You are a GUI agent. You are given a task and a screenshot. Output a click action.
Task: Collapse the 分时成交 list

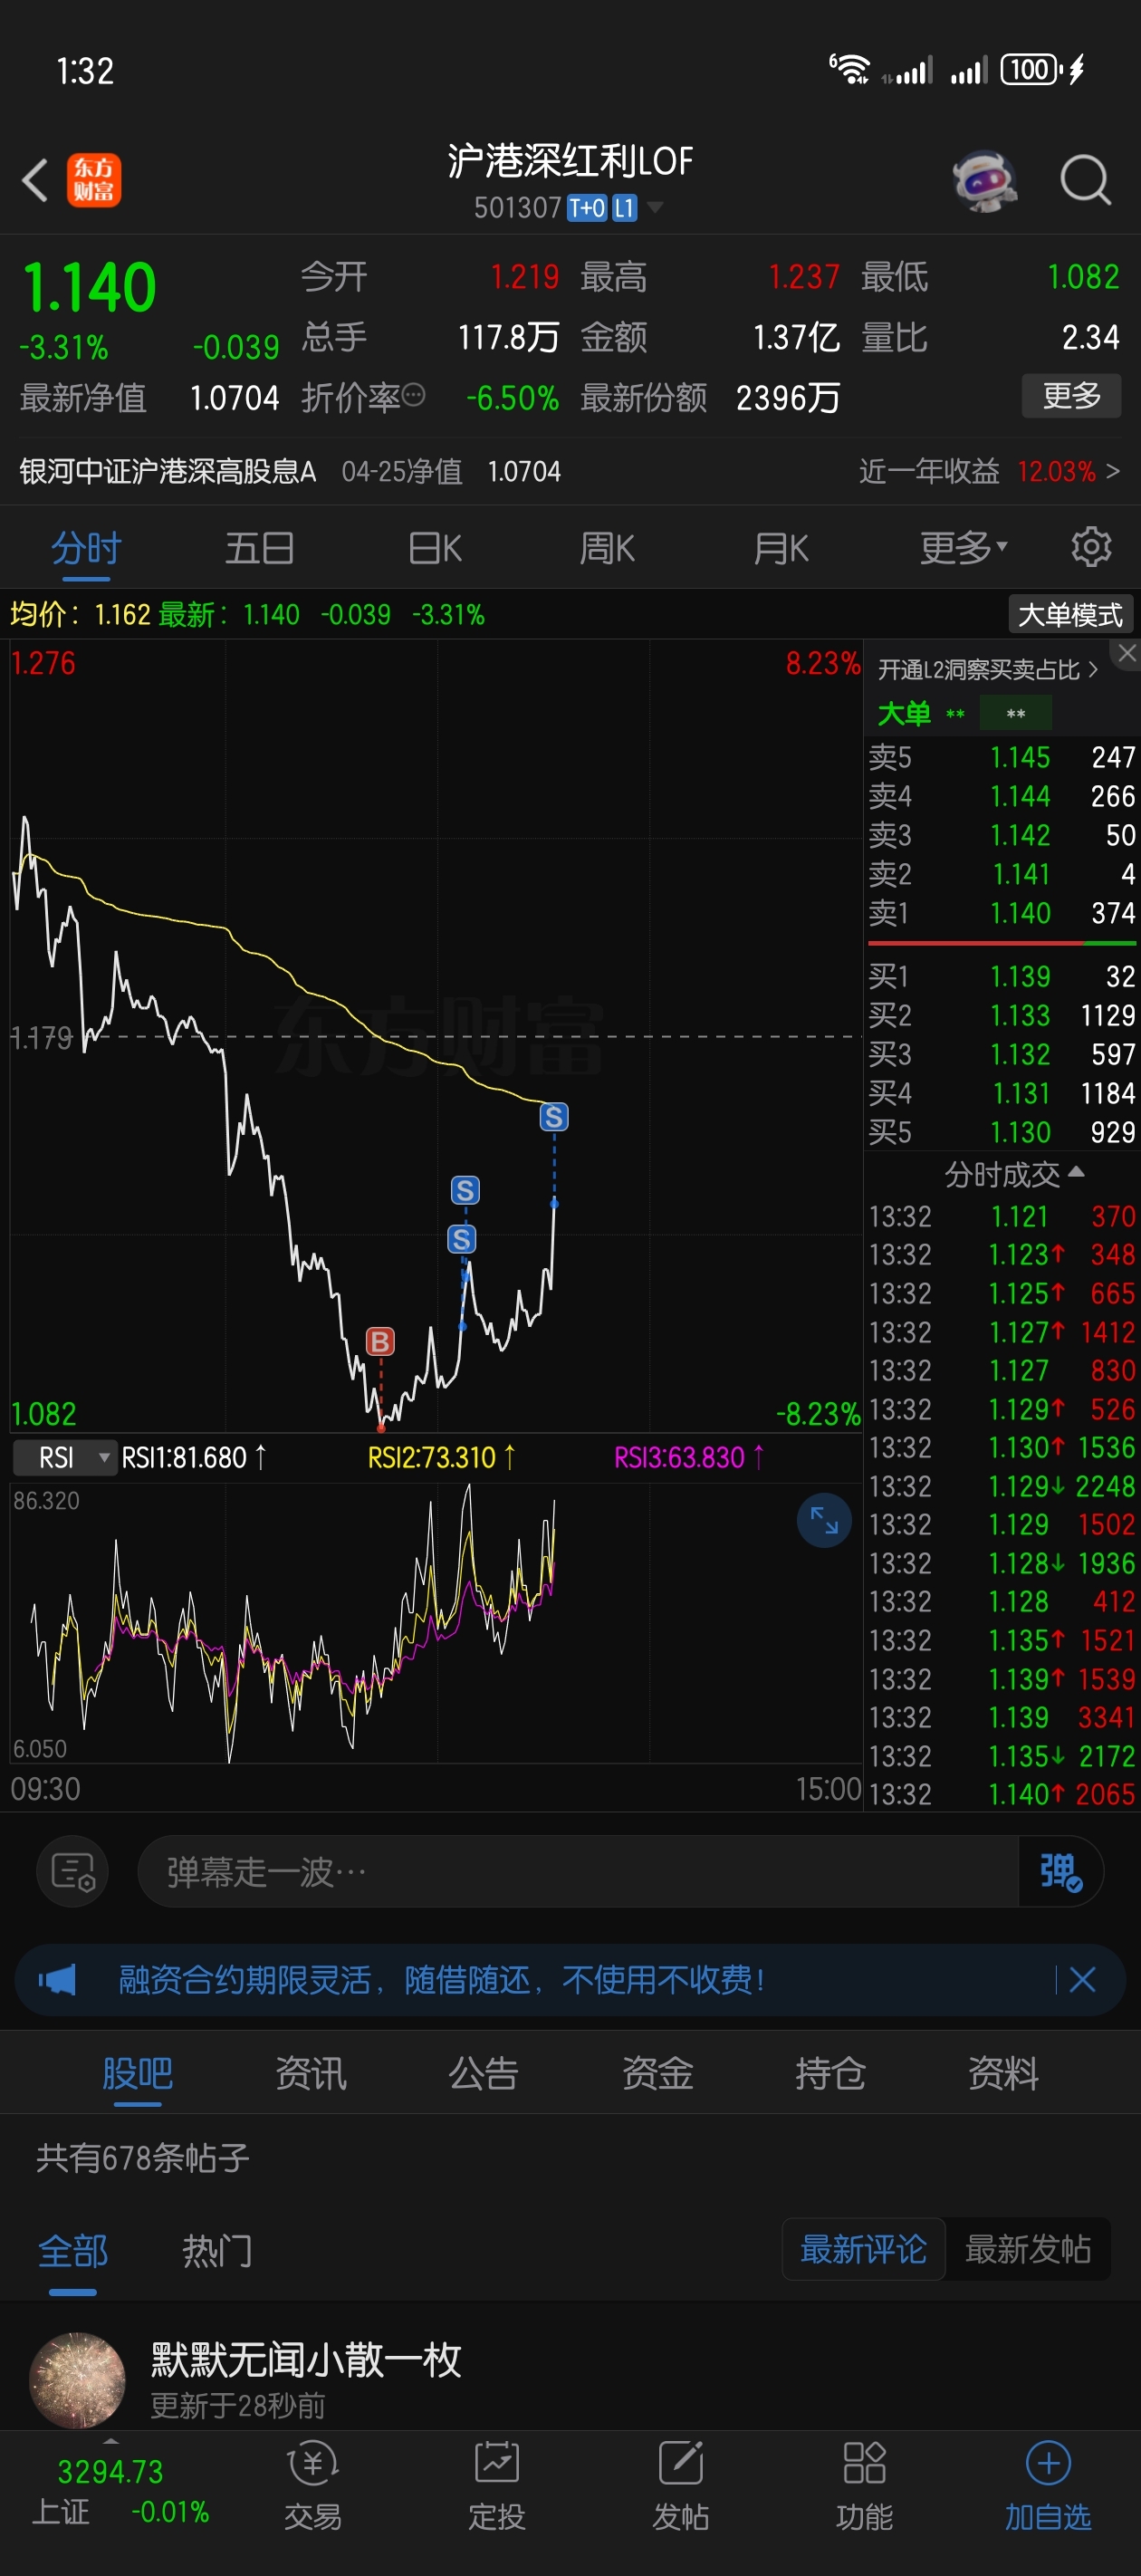point(1014,1173)
